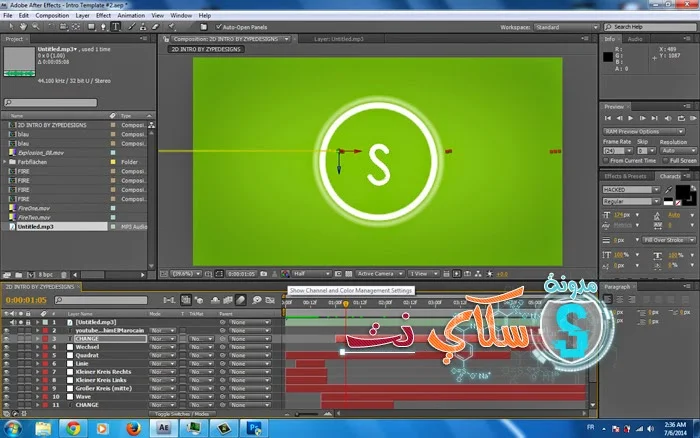Click the Project panel search field
Viewport: 700px width, 438px height.
pos(50,103)
